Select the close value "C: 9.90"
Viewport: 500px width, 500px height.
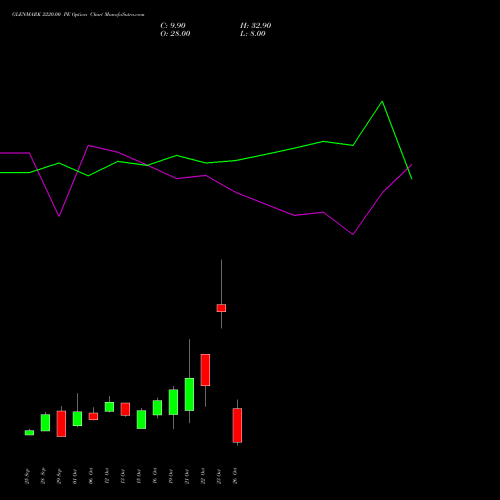(173, 26)
